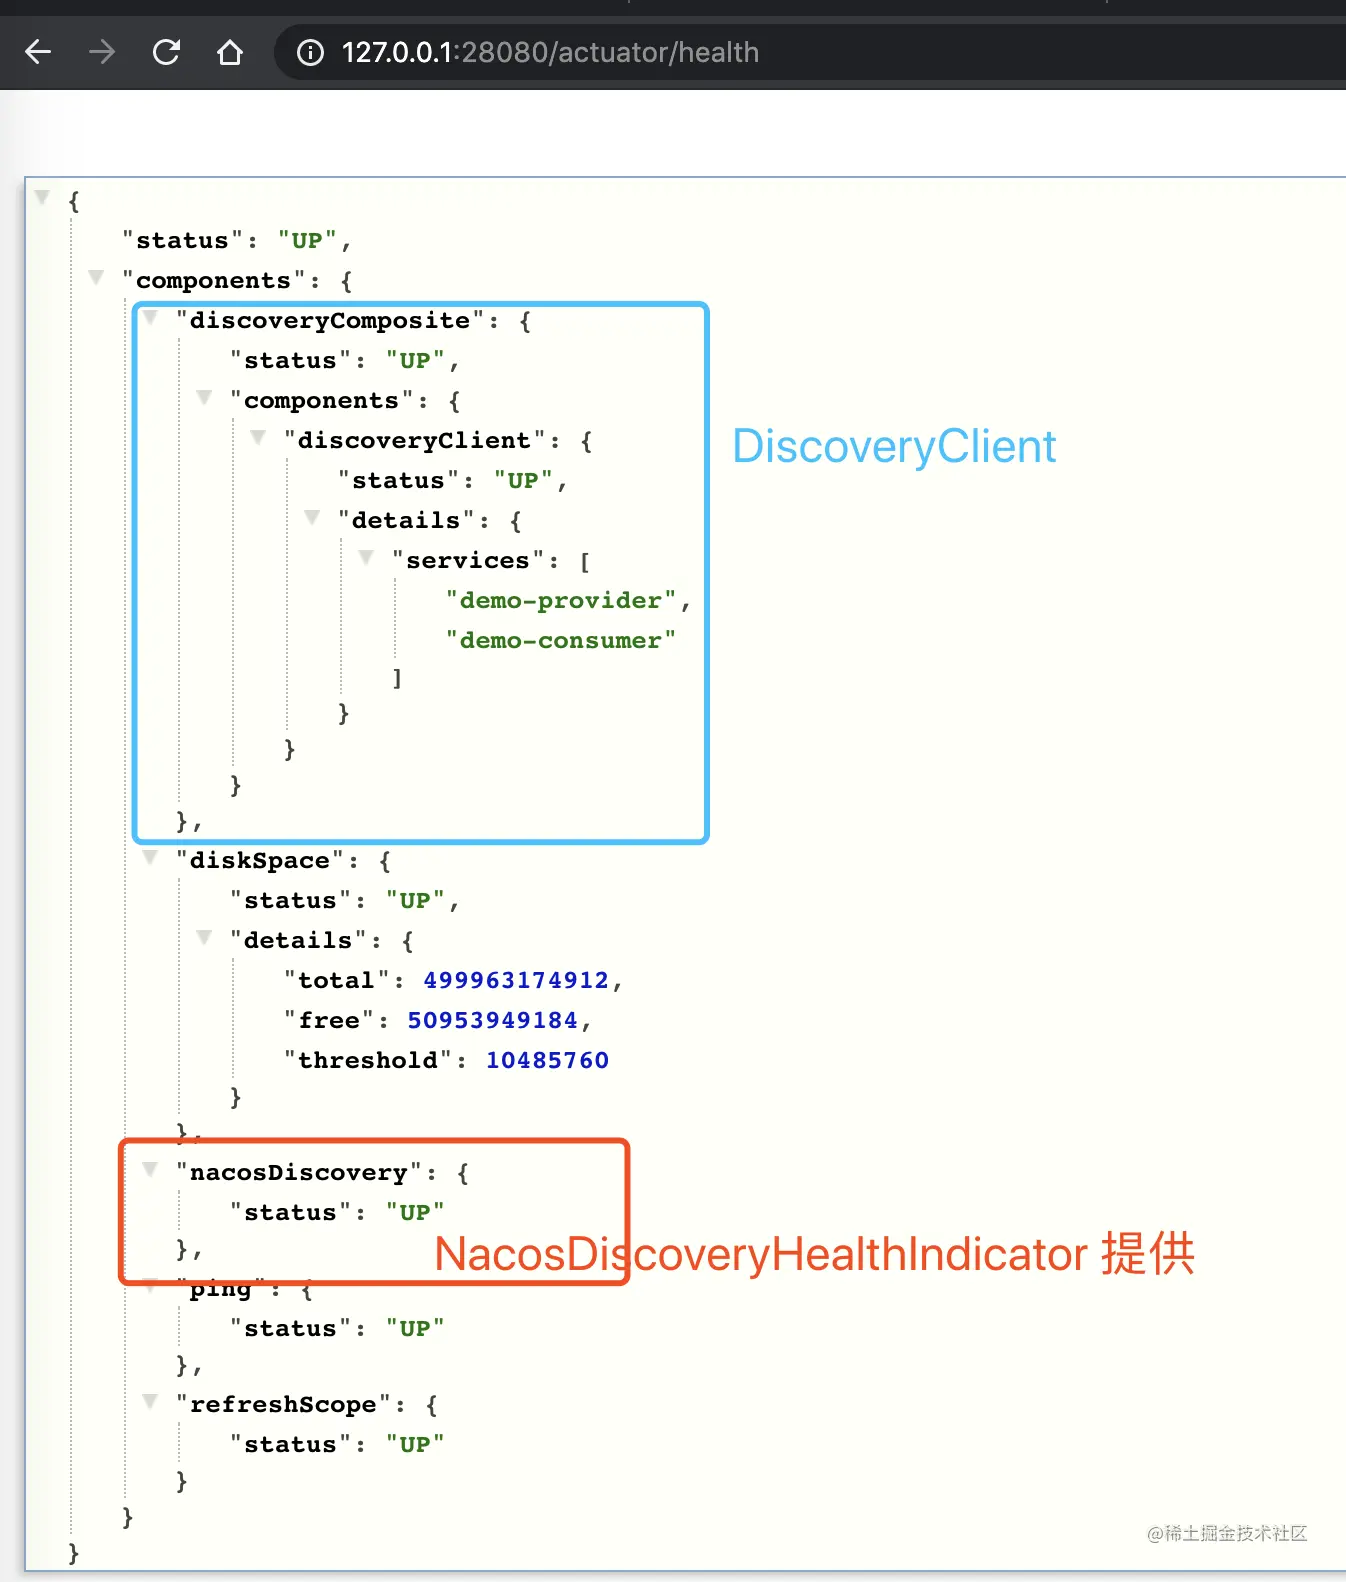Collapse the discoveryClient node

tap(258, 437)
